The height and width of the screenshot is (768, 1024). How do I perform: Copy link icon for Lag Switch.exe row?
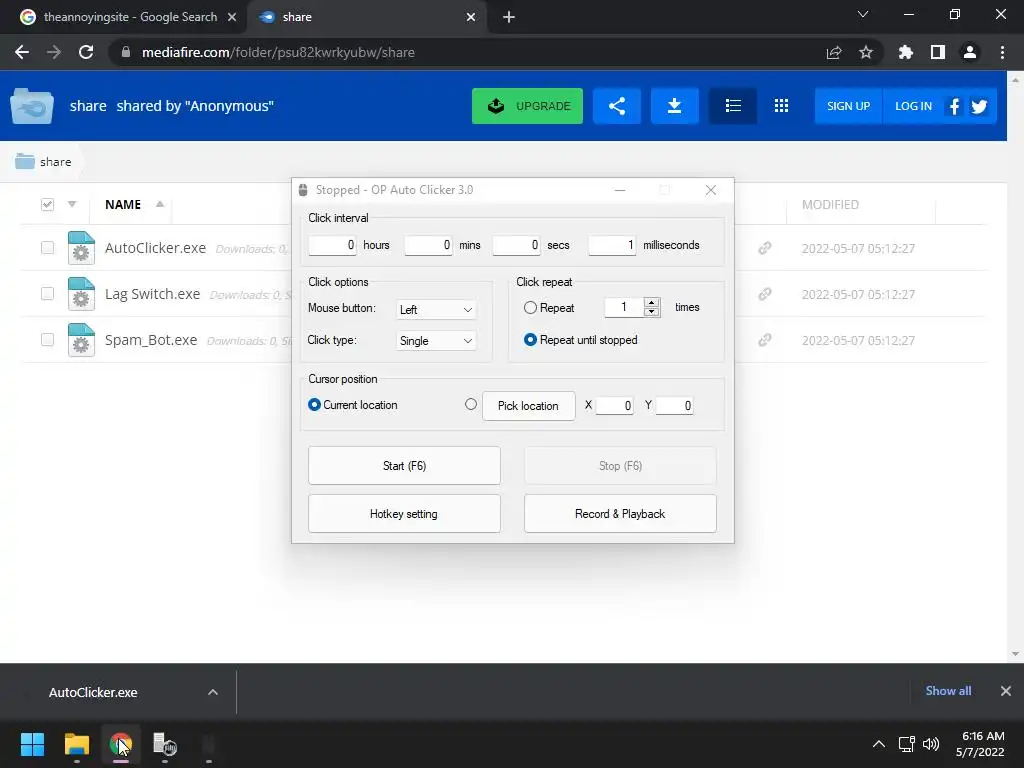pyautogui.click(x=765, y=294)
